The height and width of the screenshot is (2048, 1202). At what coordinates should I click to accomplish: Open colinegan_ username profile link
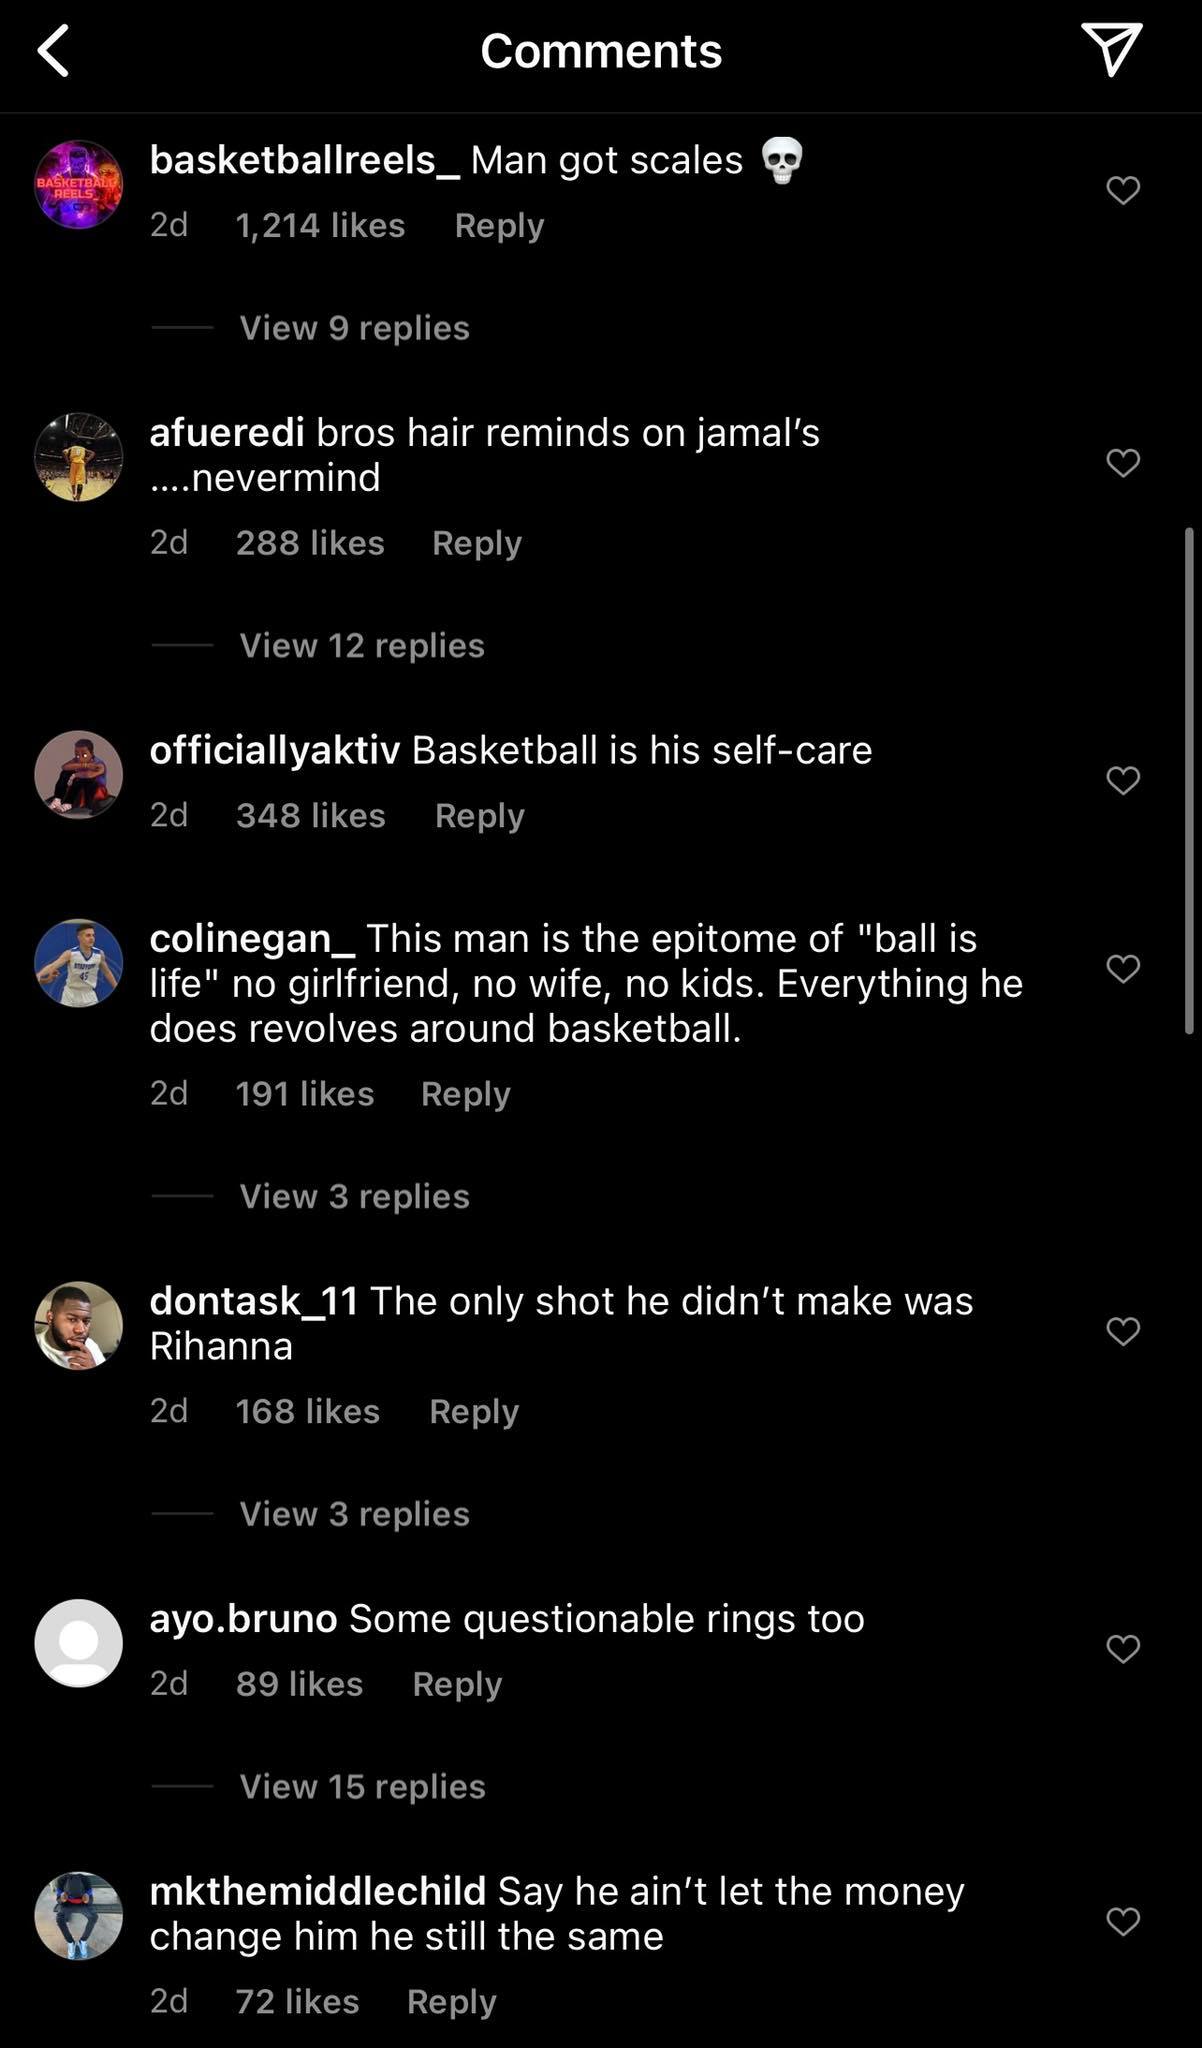coord(252,939)
